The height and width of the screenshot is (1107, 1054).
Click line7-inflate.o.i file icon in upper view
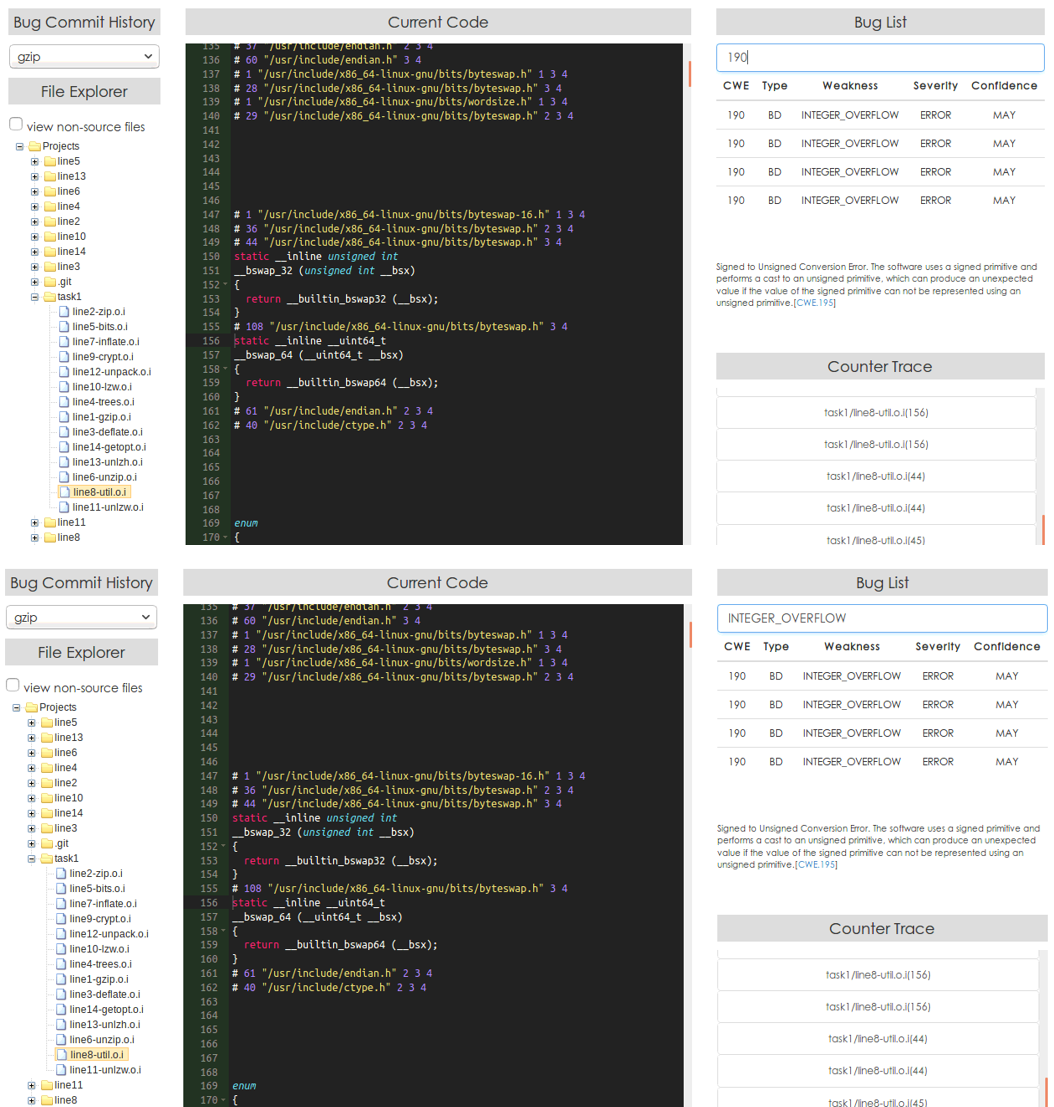pyautogui.click(x=64, y=342)
